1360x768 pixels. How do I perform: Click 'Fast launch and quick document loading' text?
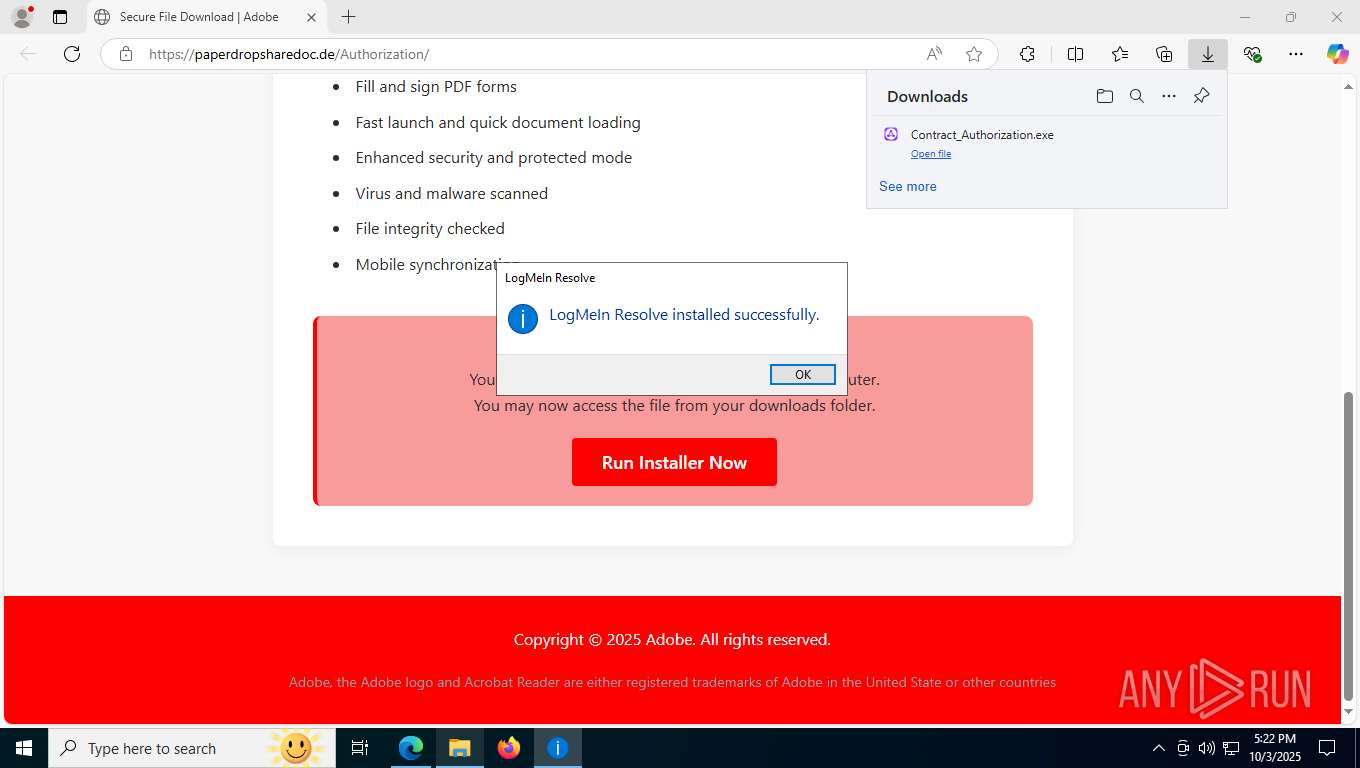498,123
